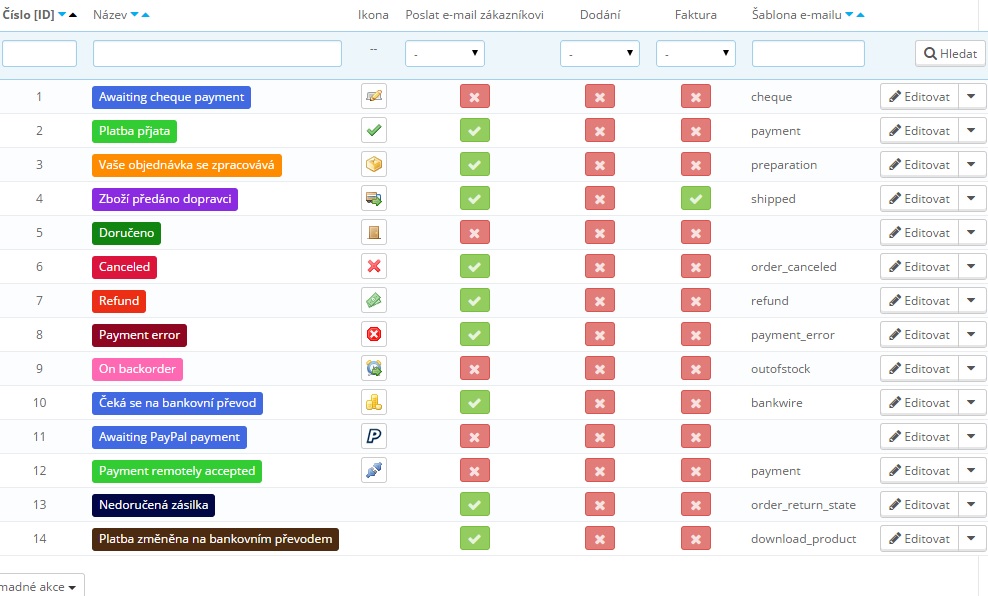Click the dark navy Nedoručená zásilka label

[x=154, y=505]
